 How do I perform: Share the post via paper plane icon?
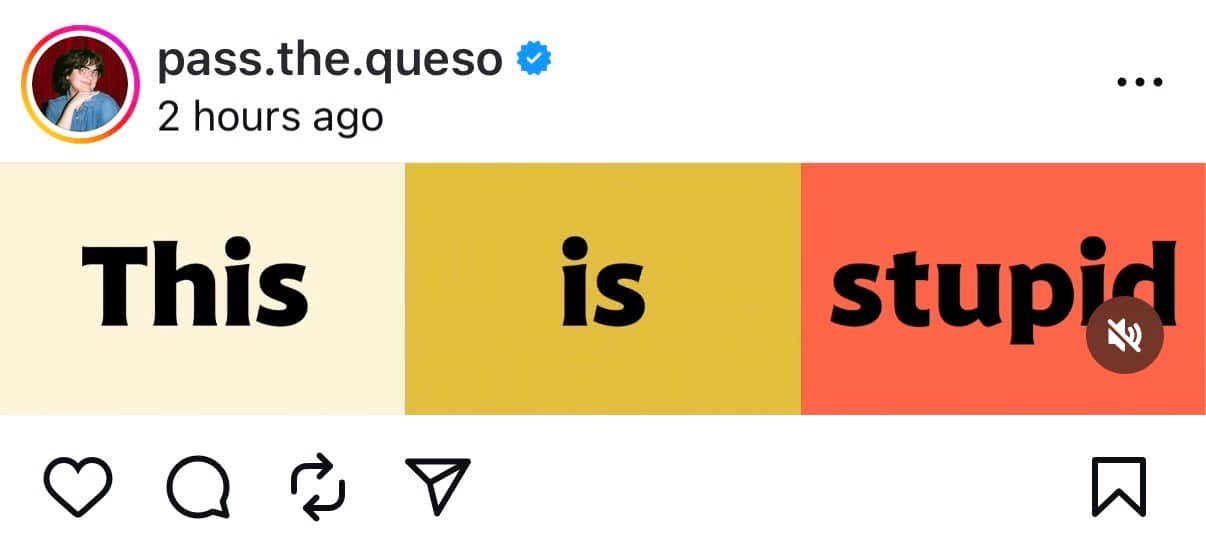(437, 488)
